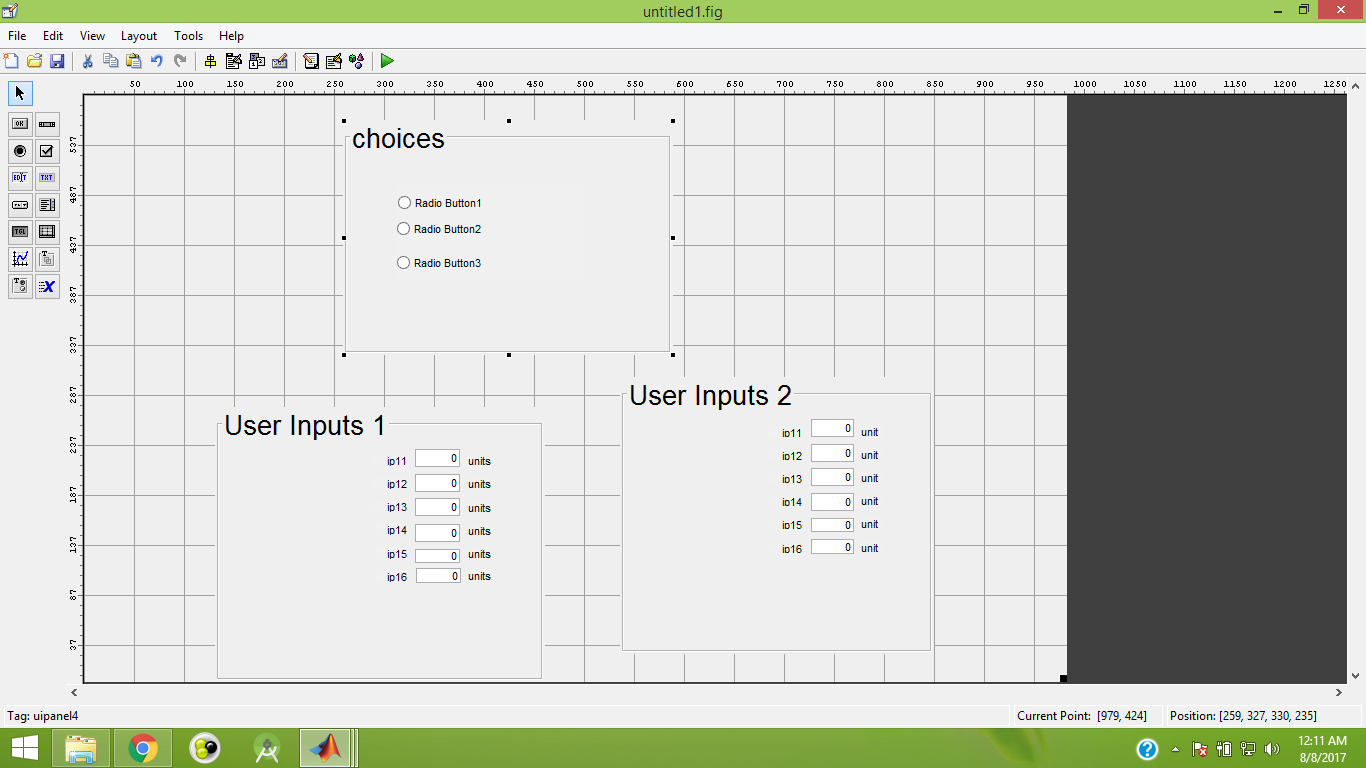Open the Object Browser toolbar icon
This screenshot has width=1366, height=768.
[357, 61]
